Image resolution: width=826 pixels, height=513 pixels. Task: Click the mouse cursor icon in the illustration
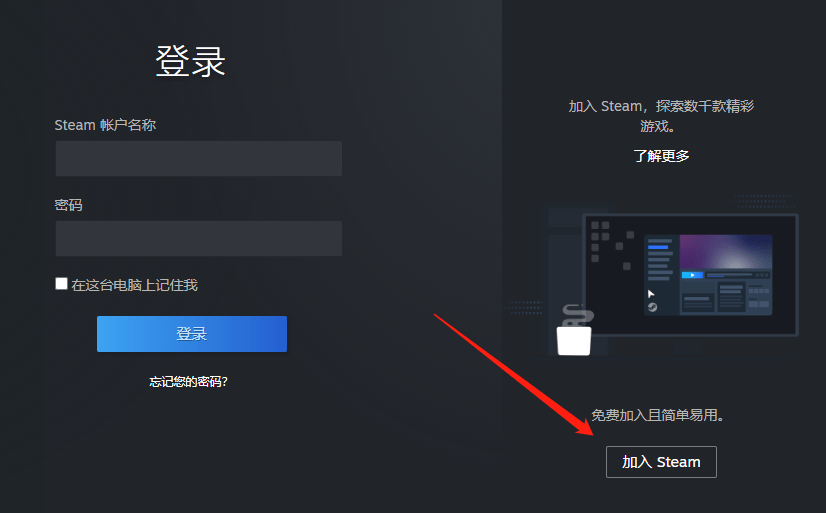pos(651,294)
